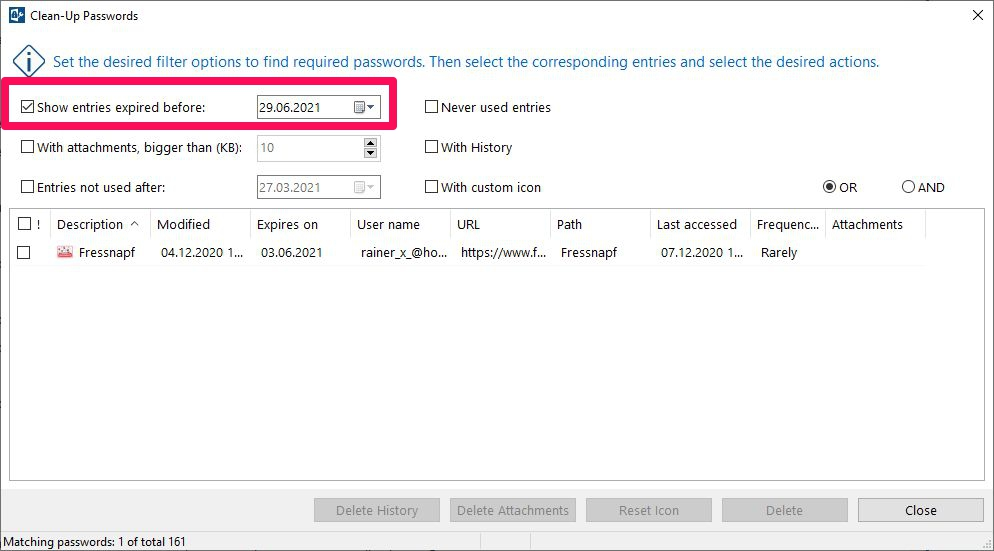Screen dimensions: 994x551
Task: Click into the expired-before date field
Action: (304, 107)
